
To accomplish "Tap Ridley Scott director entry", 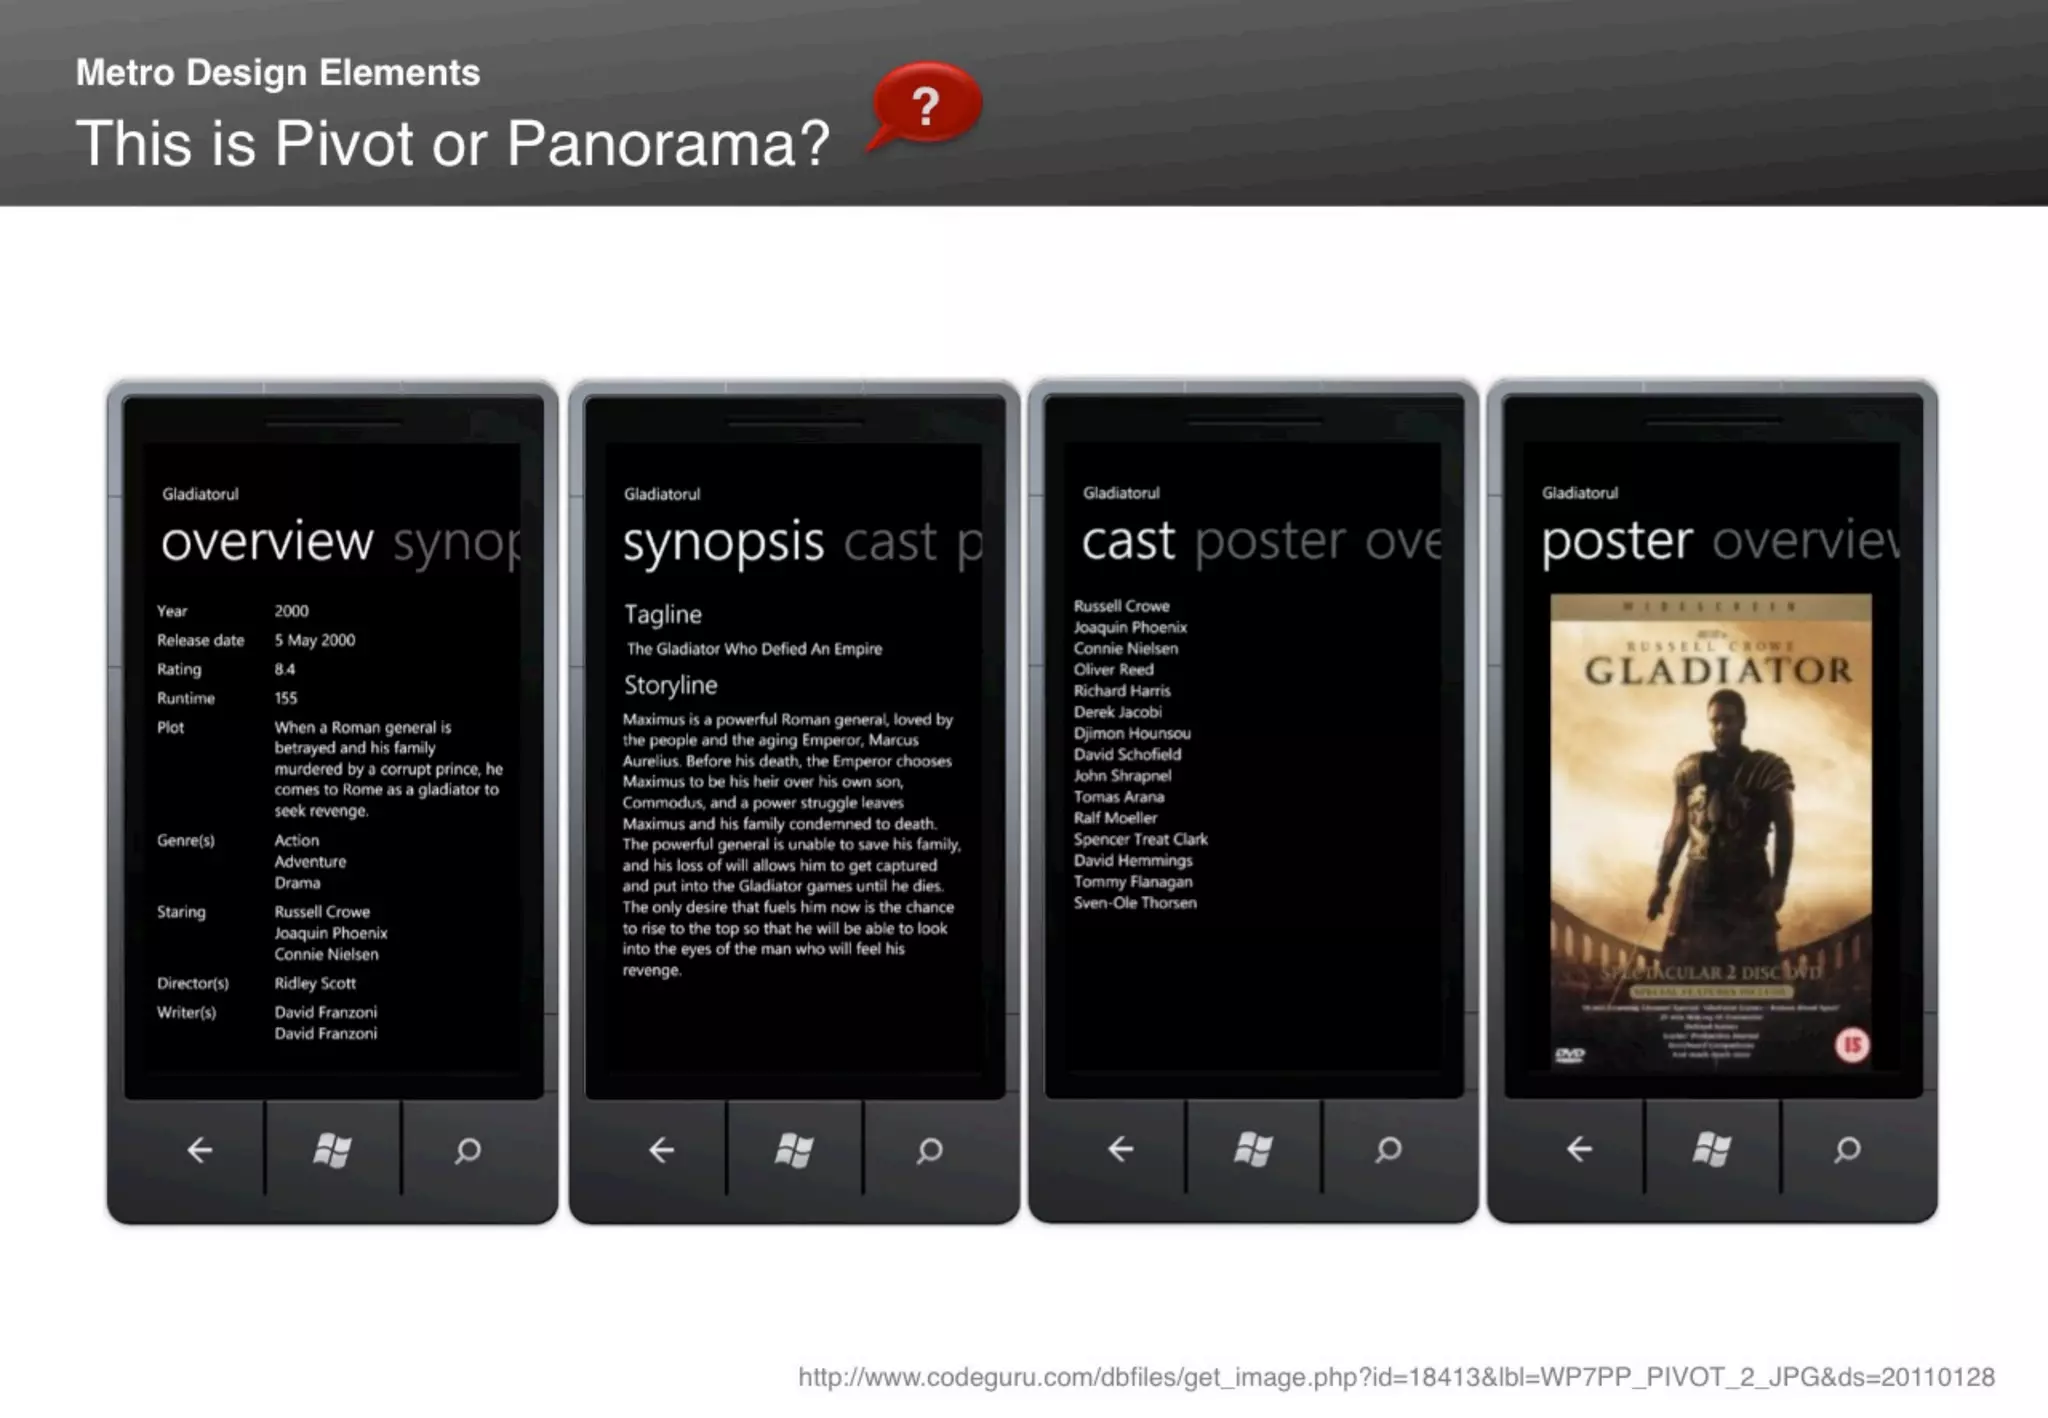I will coord(315,983).
